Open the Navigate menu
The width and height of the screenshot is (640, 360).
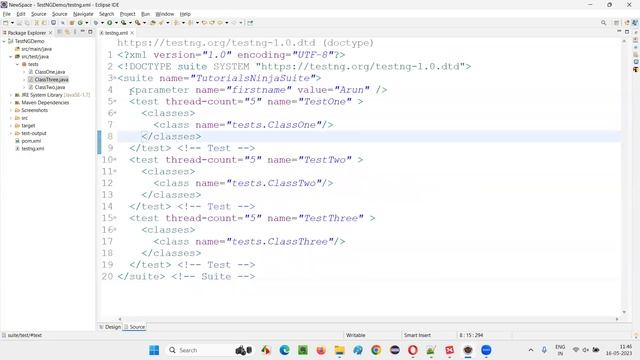coord(83,14)
